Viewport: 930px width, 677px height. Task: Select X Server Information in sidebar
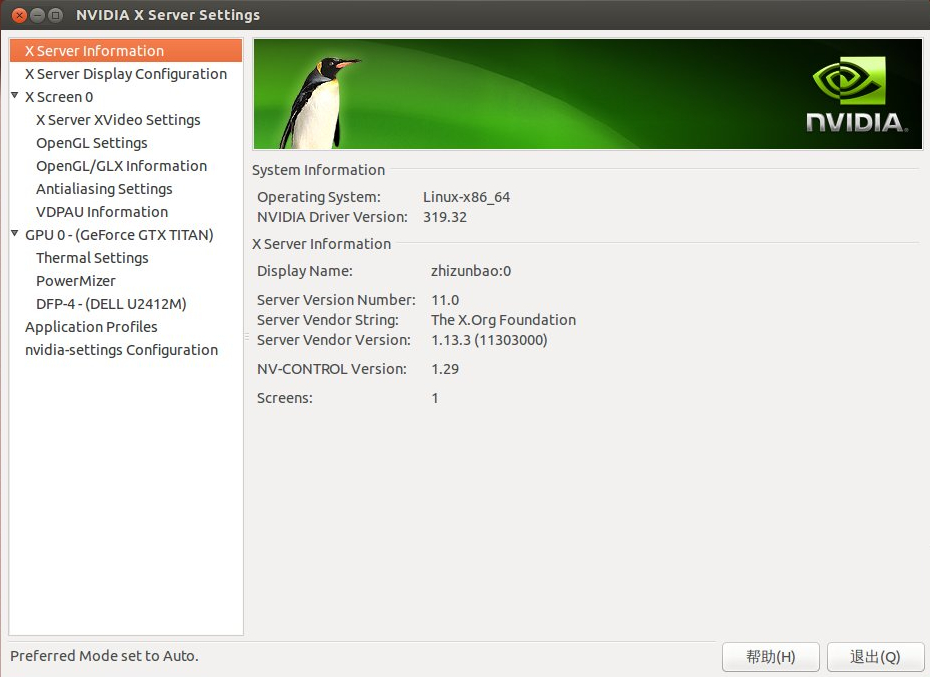tap(126, 51)
